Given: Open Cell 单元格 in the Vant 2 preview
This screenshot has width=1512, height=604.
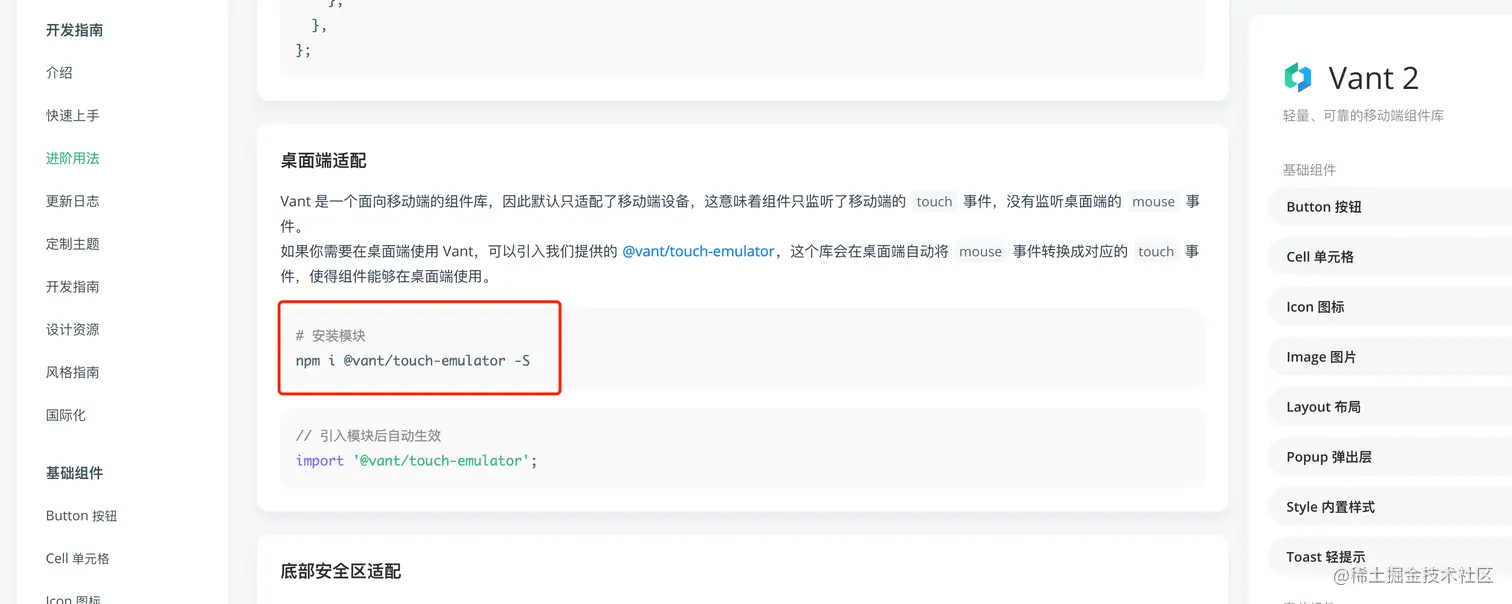Looking at the screenshot, I should coord(1390,257).
